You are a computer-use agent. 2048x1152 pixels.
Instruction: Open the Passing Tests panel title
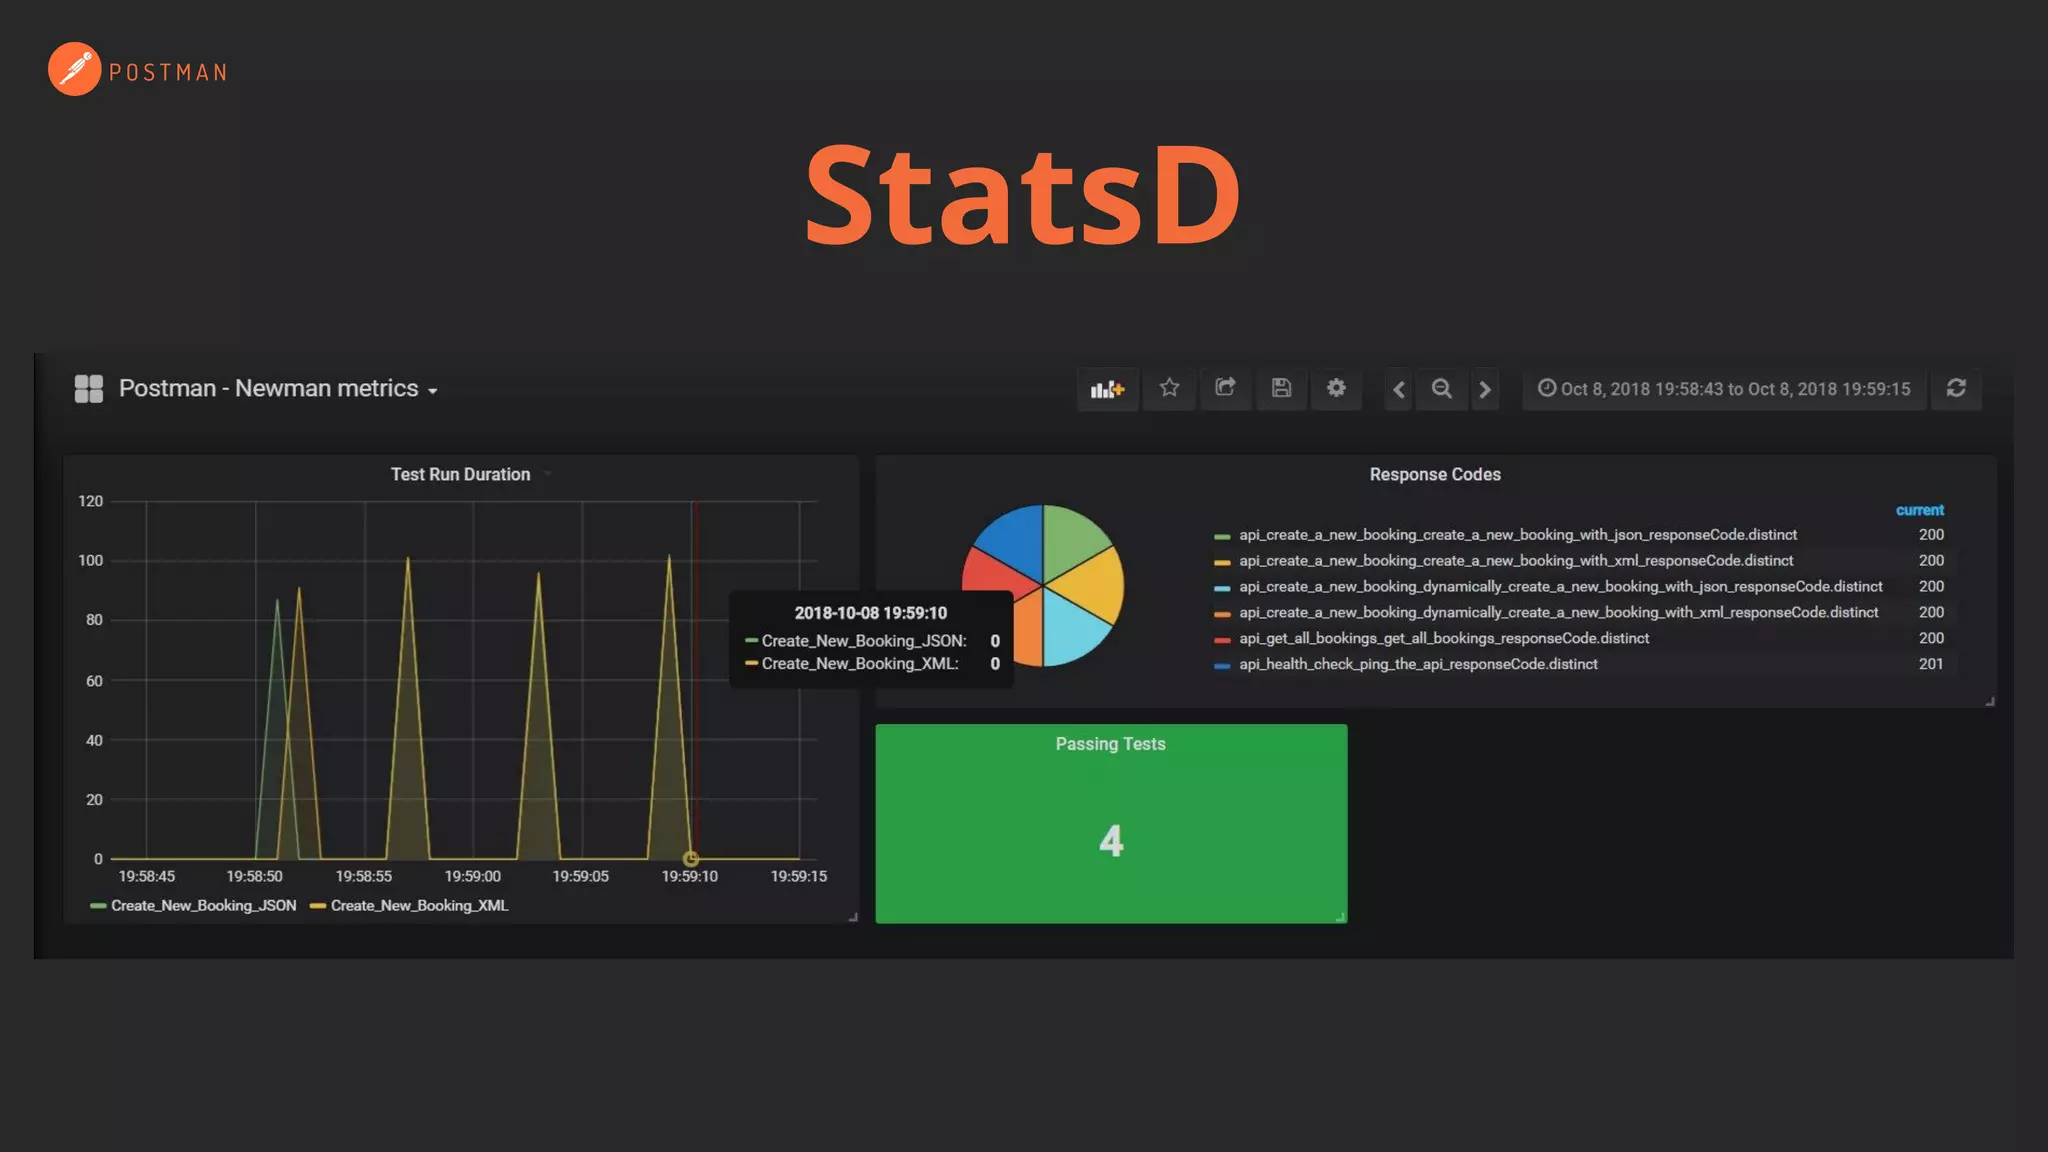tap(1110, 744)
